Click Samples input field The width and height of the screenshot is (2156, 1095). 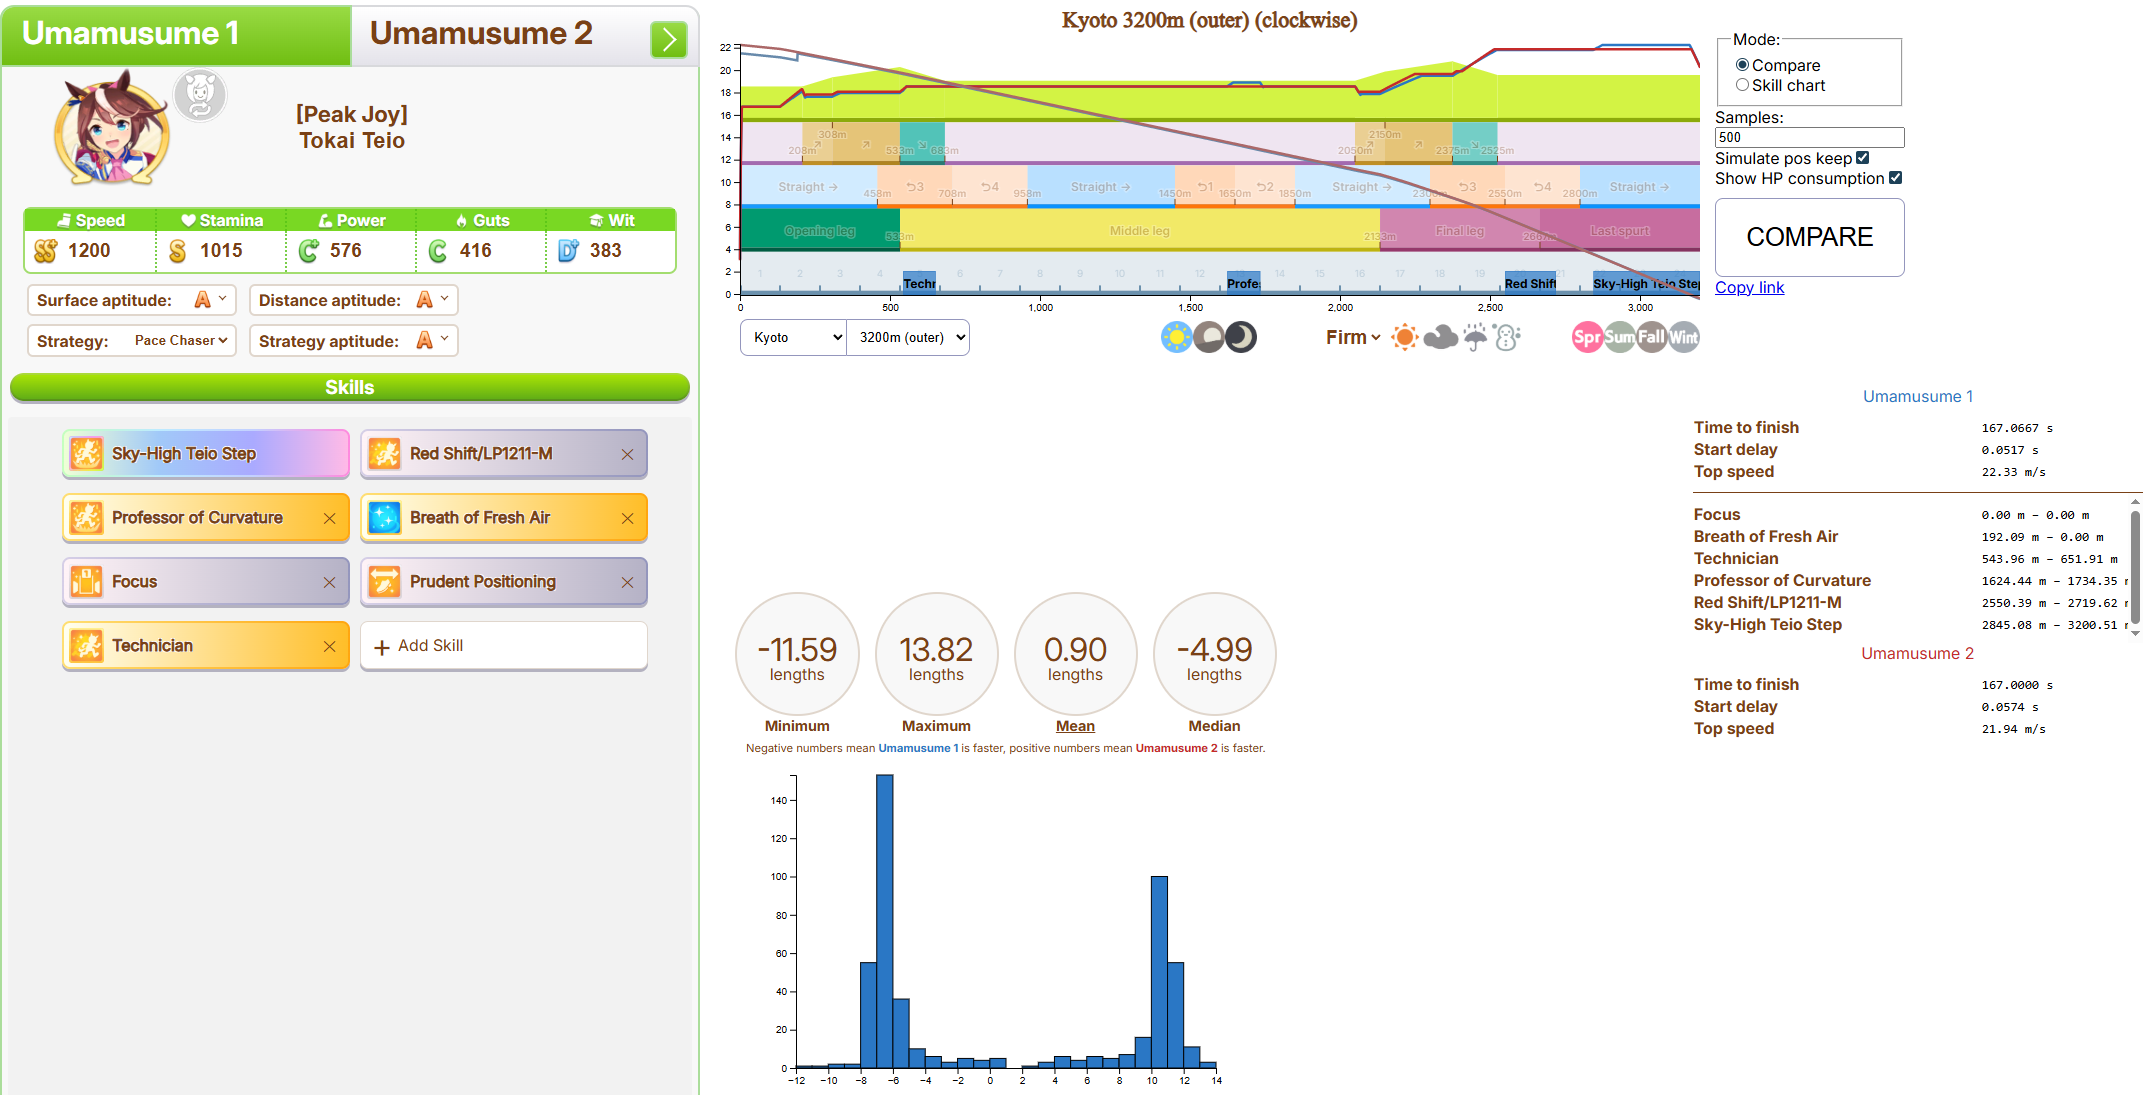pos(1809,138)
